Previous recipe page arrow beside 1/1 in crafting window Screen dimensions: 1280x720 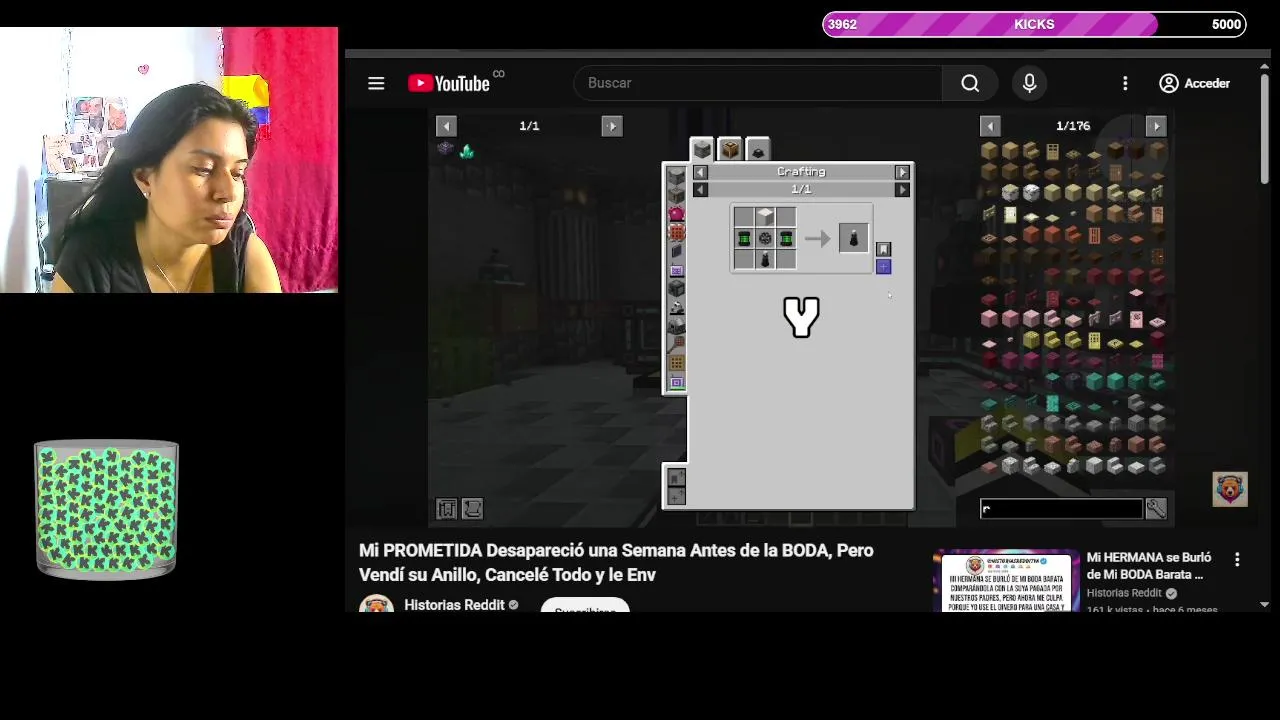tap(700, 190)
